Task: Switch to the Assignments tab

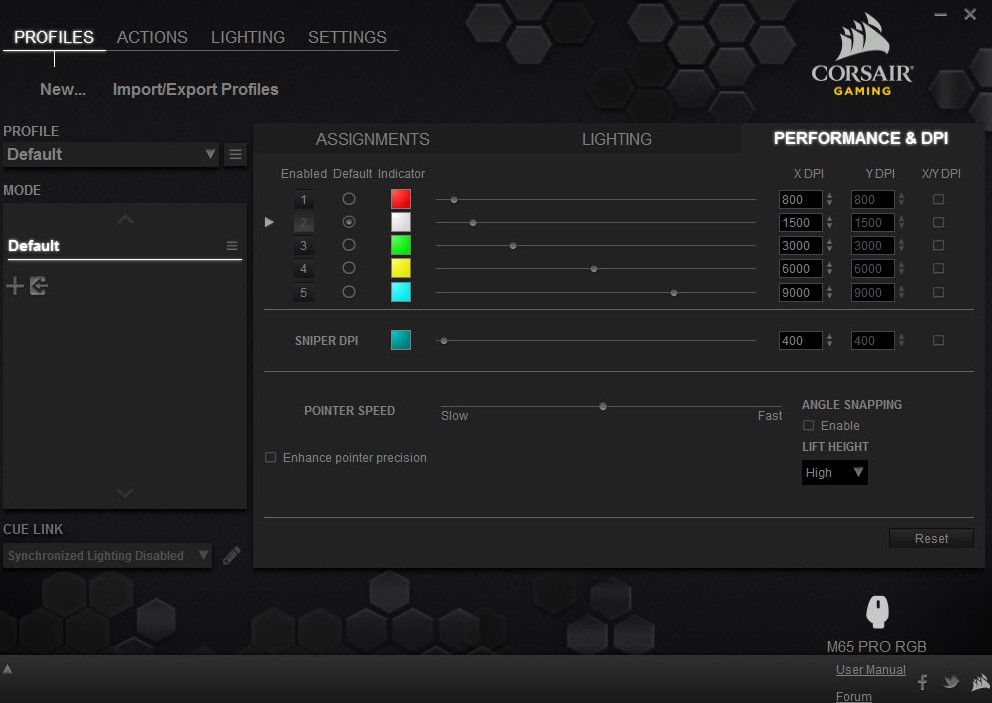Action: pyautogui.click(x=372, y=139)
